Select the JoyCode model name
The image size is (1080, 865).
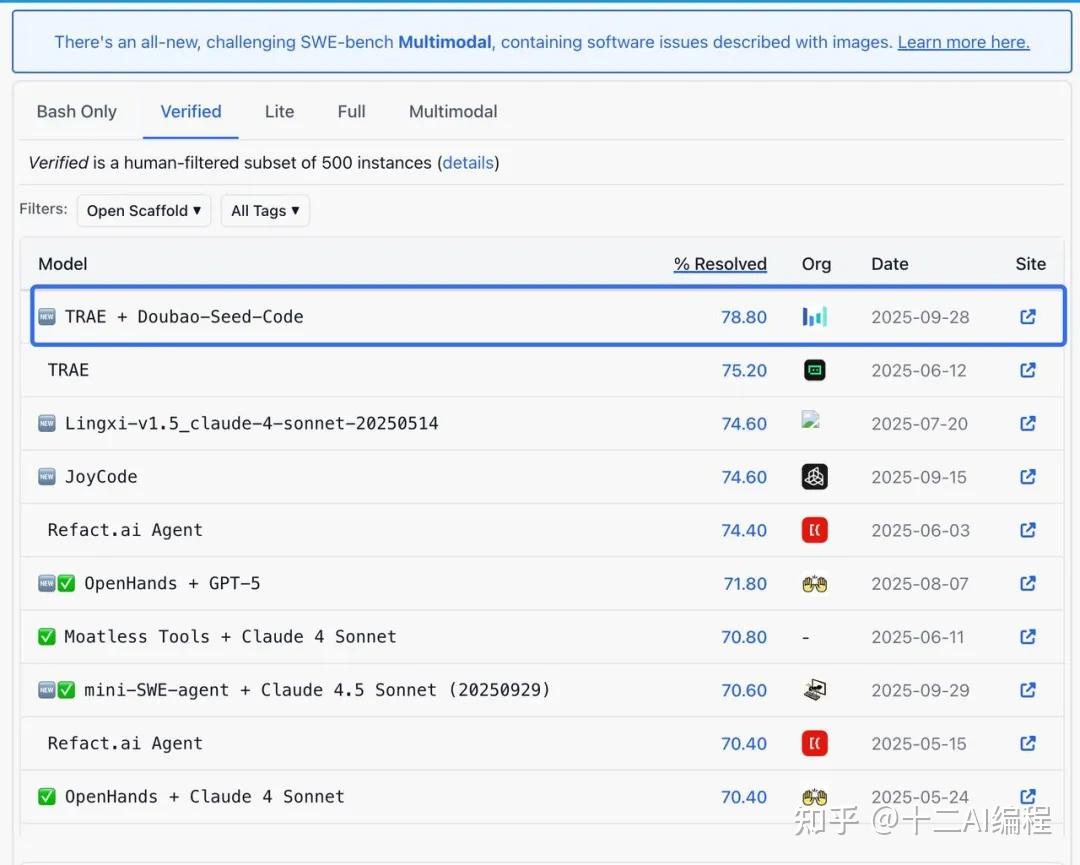click(101, 477)
